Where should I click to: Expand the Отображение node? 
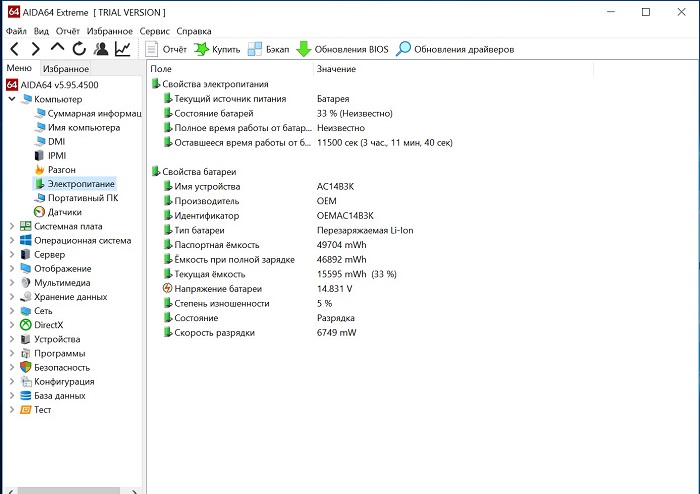12,269
